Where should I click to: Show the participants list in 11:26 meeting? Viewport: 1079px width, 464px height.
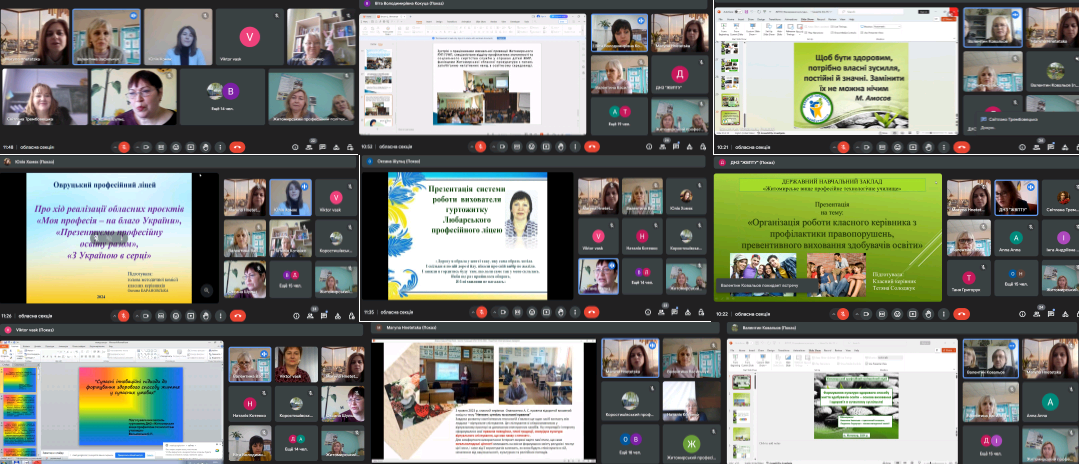(x=310, y=316)
